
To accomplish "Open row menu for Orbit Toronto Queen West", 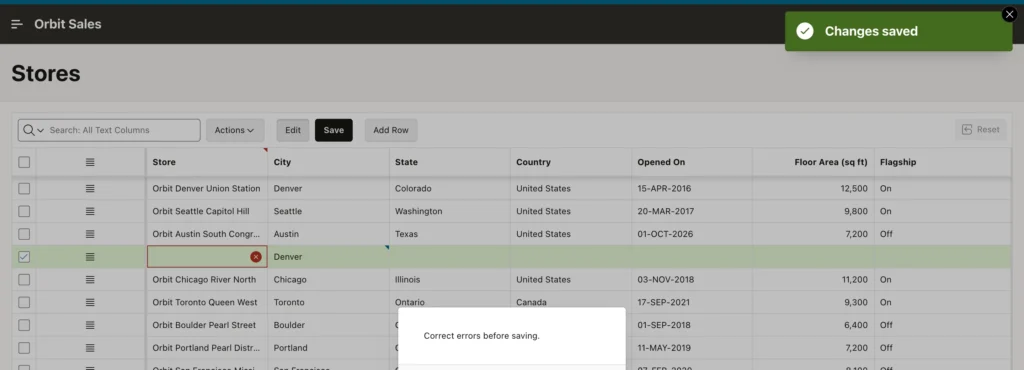I will click(90, 302).
